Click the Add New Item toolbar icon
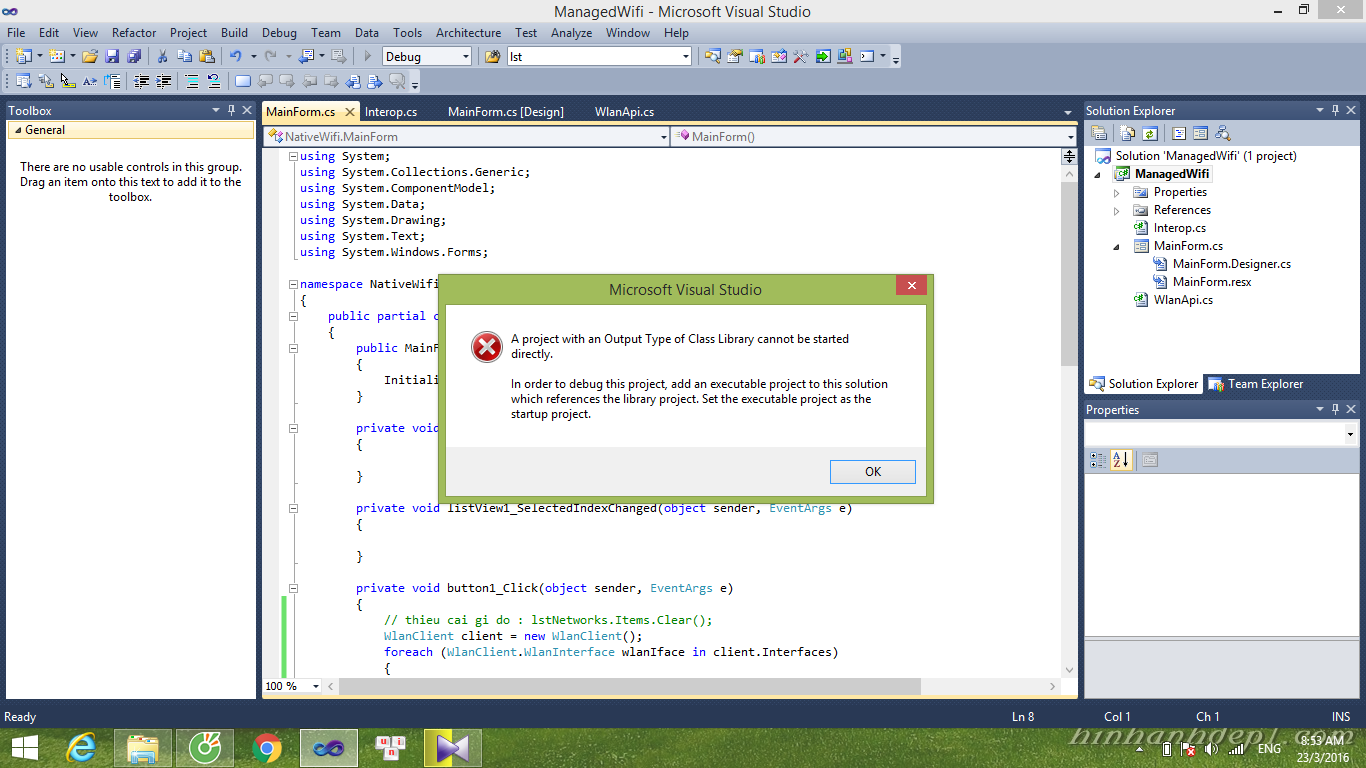 pyautogui.click(x=56, y=57)
